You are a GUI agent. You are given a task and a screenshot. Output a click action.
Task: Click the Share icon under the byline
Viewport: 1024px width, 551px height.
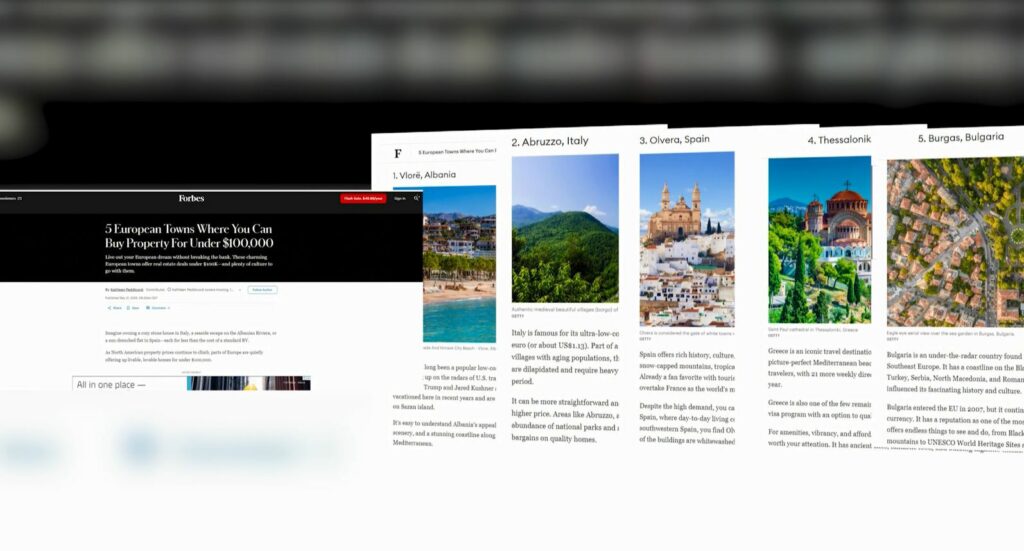coord(114,308)
